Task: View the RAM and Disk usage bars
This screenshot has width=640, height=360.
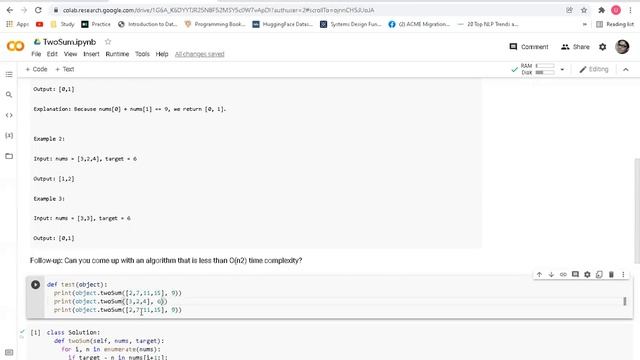Action: coord(538,69)
